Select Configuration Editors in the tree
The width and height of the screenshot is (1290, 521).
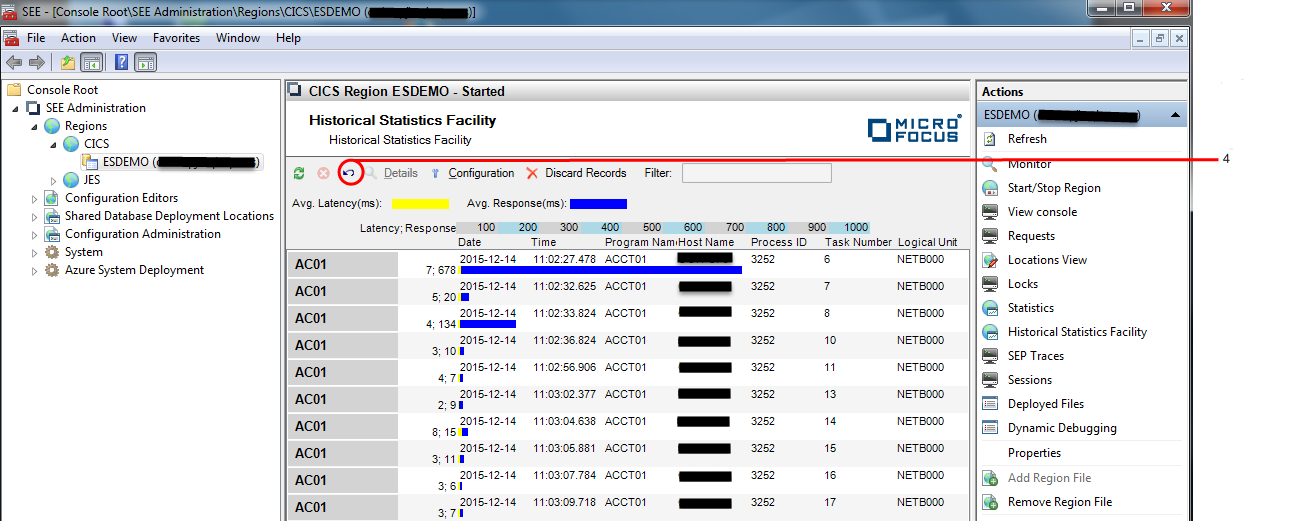tap(122, 198)
